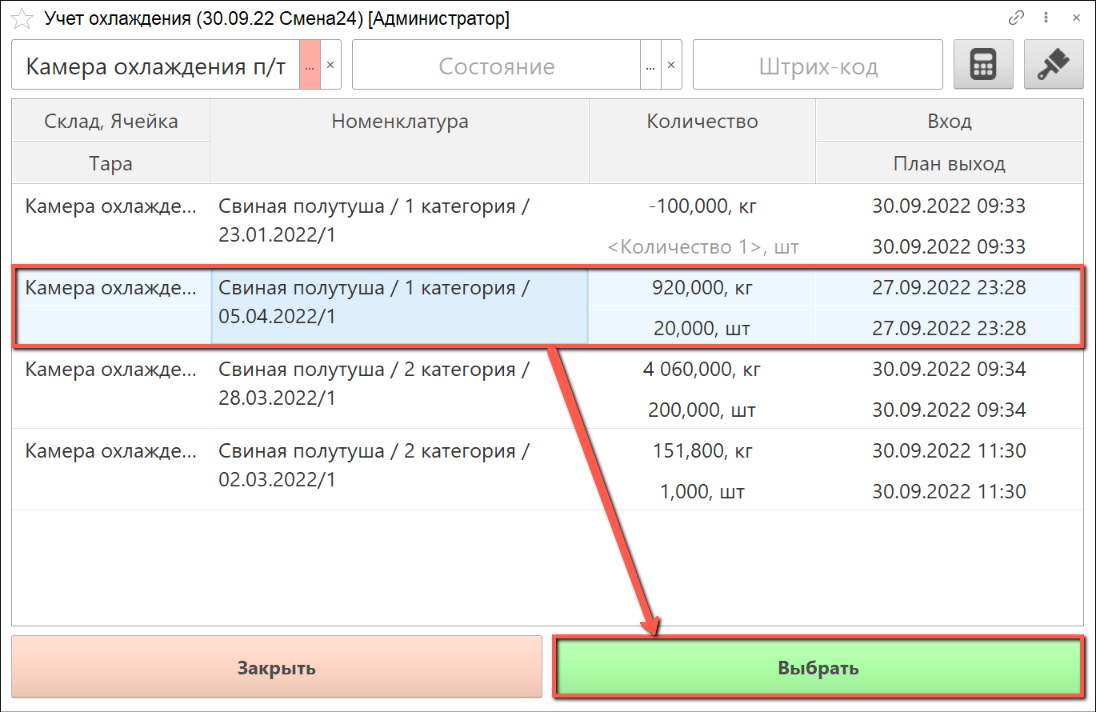Clear the Камера охлаждения field with its X

[x=331, y=67]
